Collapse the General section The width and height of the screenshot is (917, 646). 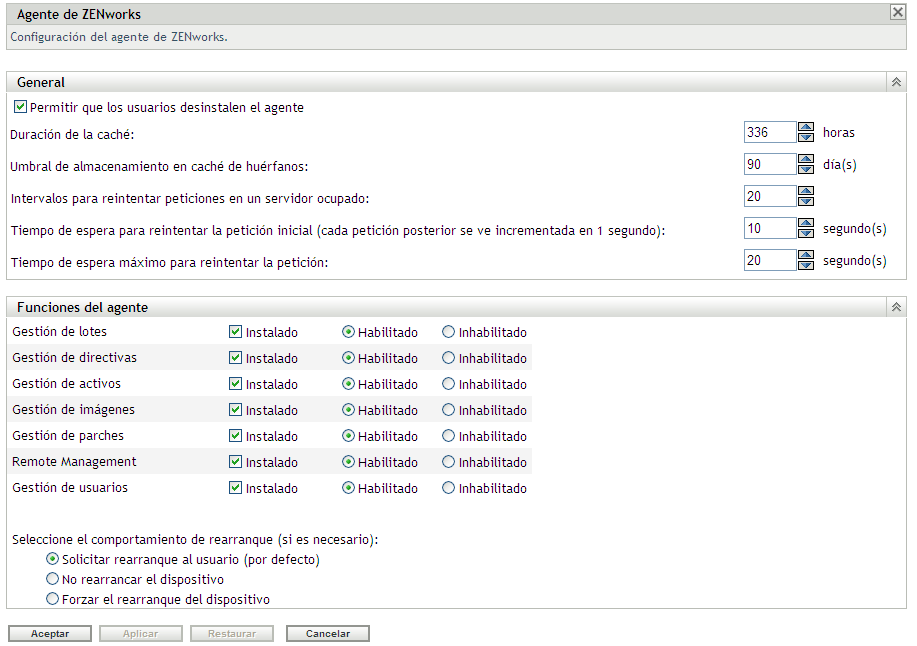pyautogui.click(x=896, y=82)
